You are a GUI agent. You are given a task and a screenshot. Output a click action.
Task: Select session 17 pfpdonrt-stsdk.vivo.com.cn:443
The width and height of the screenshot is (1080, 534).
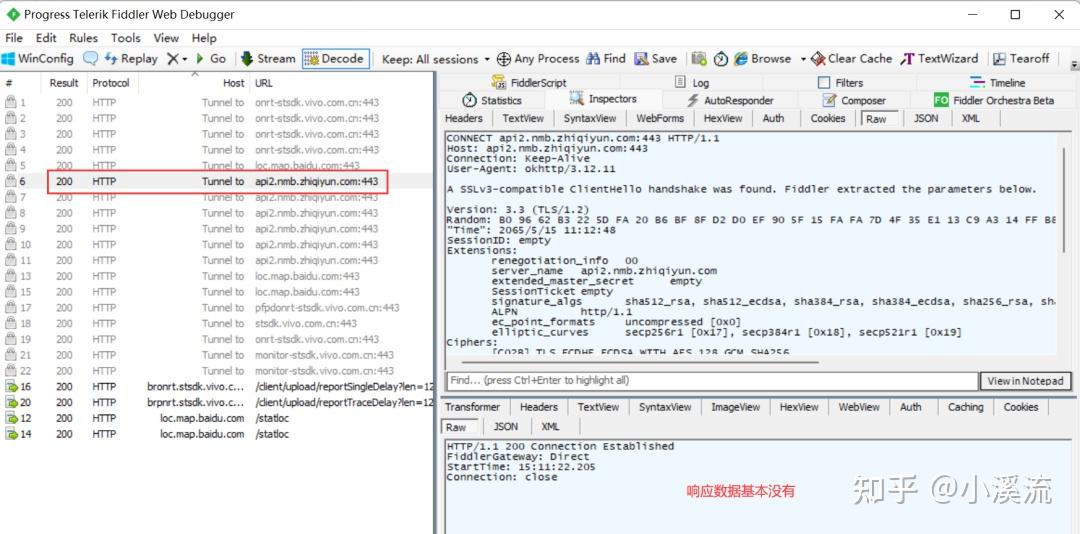pyautogui.click(x=217, y=307)
